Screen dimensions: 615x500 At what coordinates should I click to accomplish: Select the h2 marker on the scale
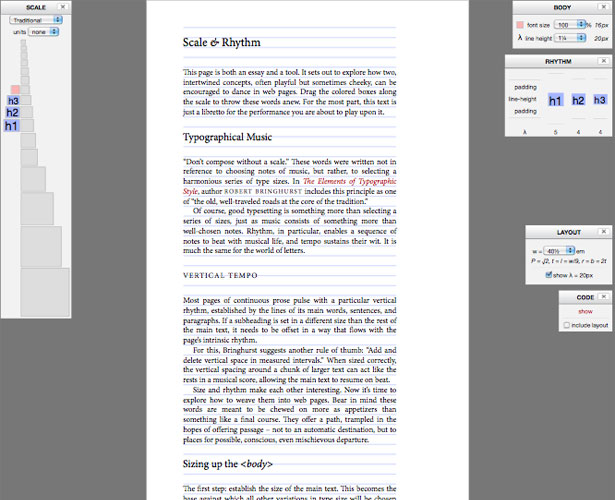coord(12,113)
